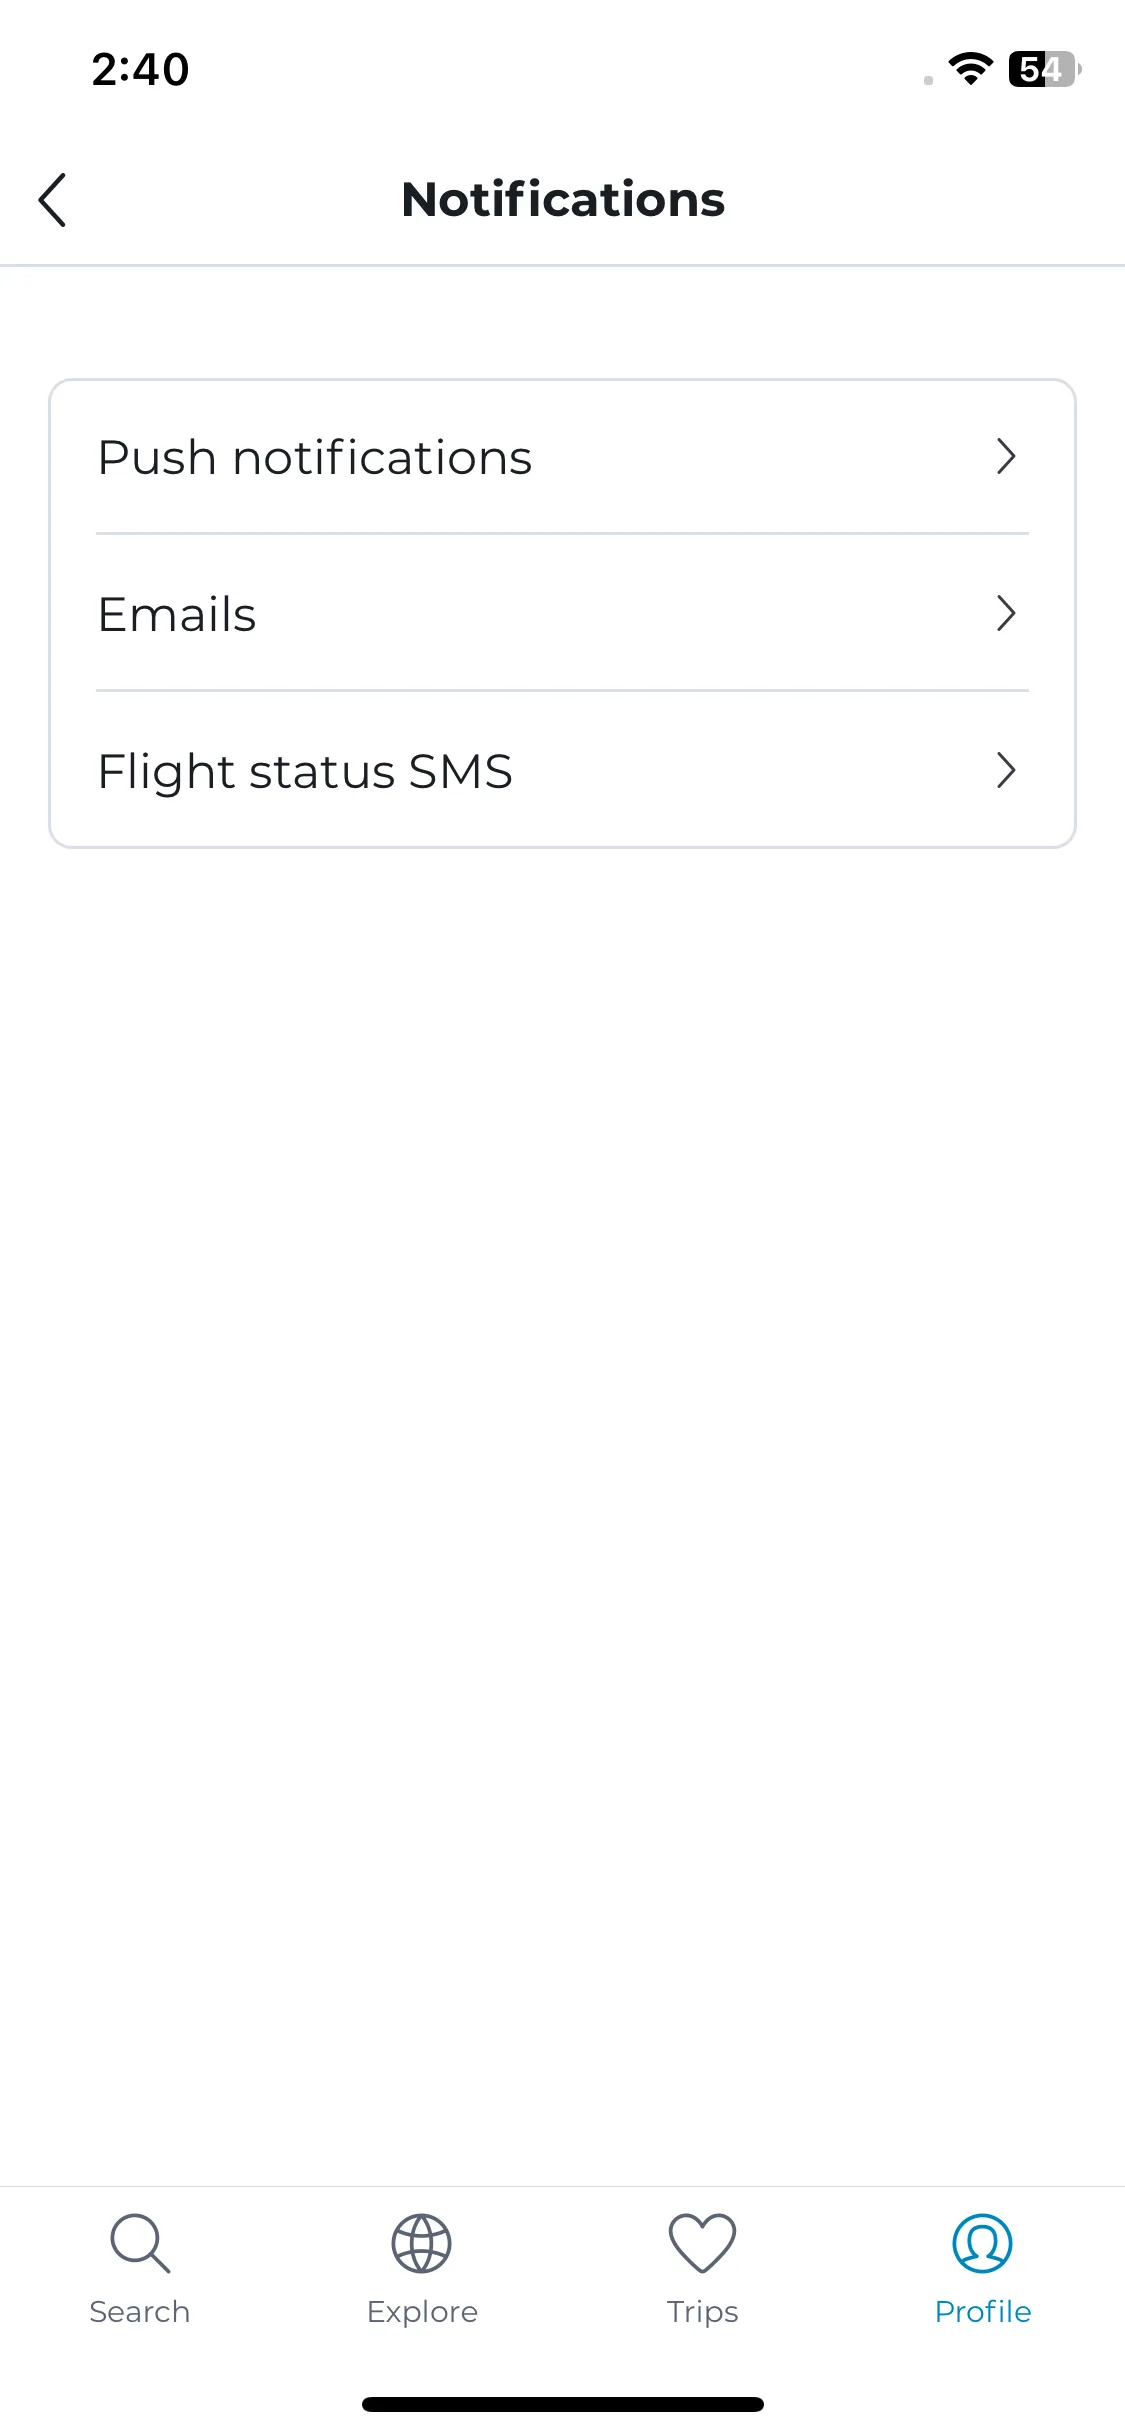This screenshot has height=2436, width=1125.
Task: Expand Flight status SMS chevron
Action: pyautogui.click(x=1006, y=770)
